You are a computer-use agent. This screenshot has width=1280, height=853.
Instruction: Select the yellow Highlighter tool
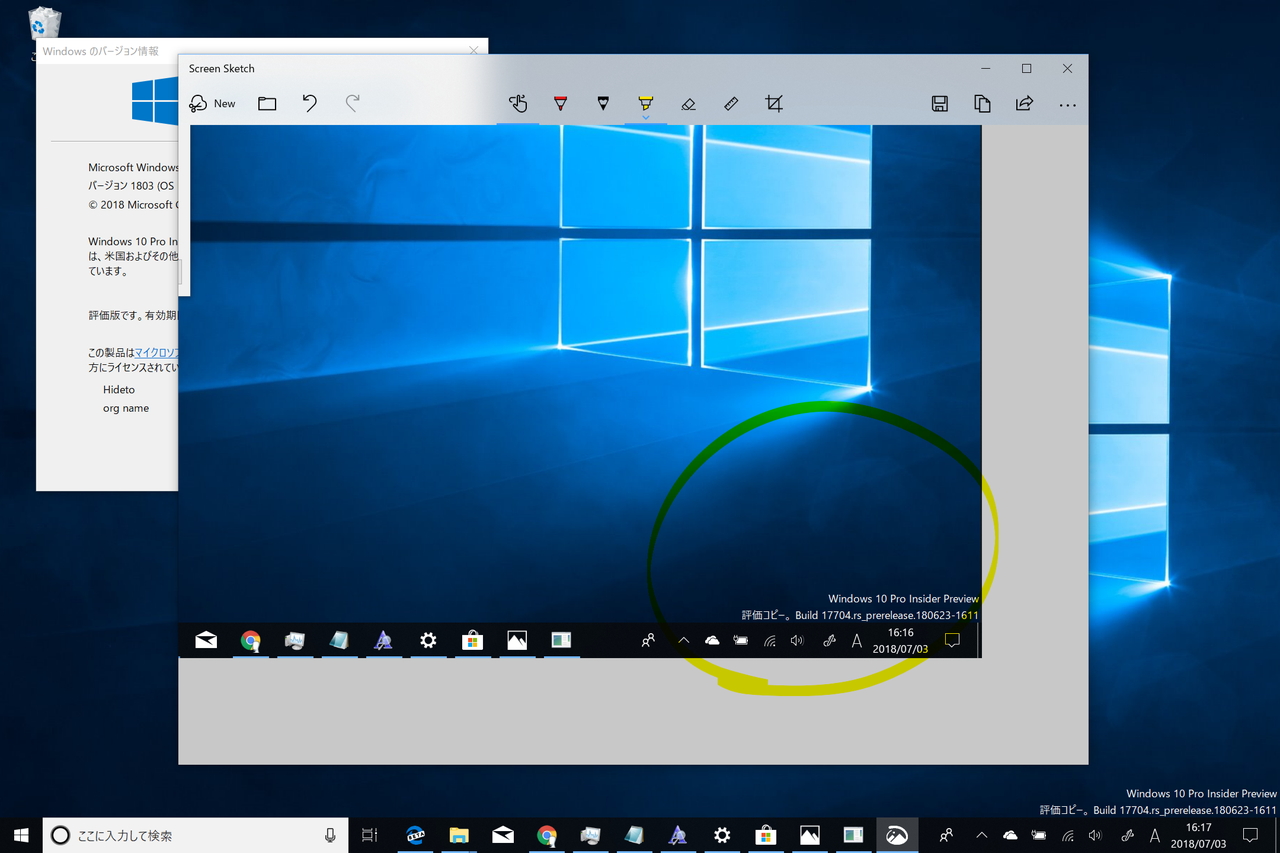(x=646, y=101)
